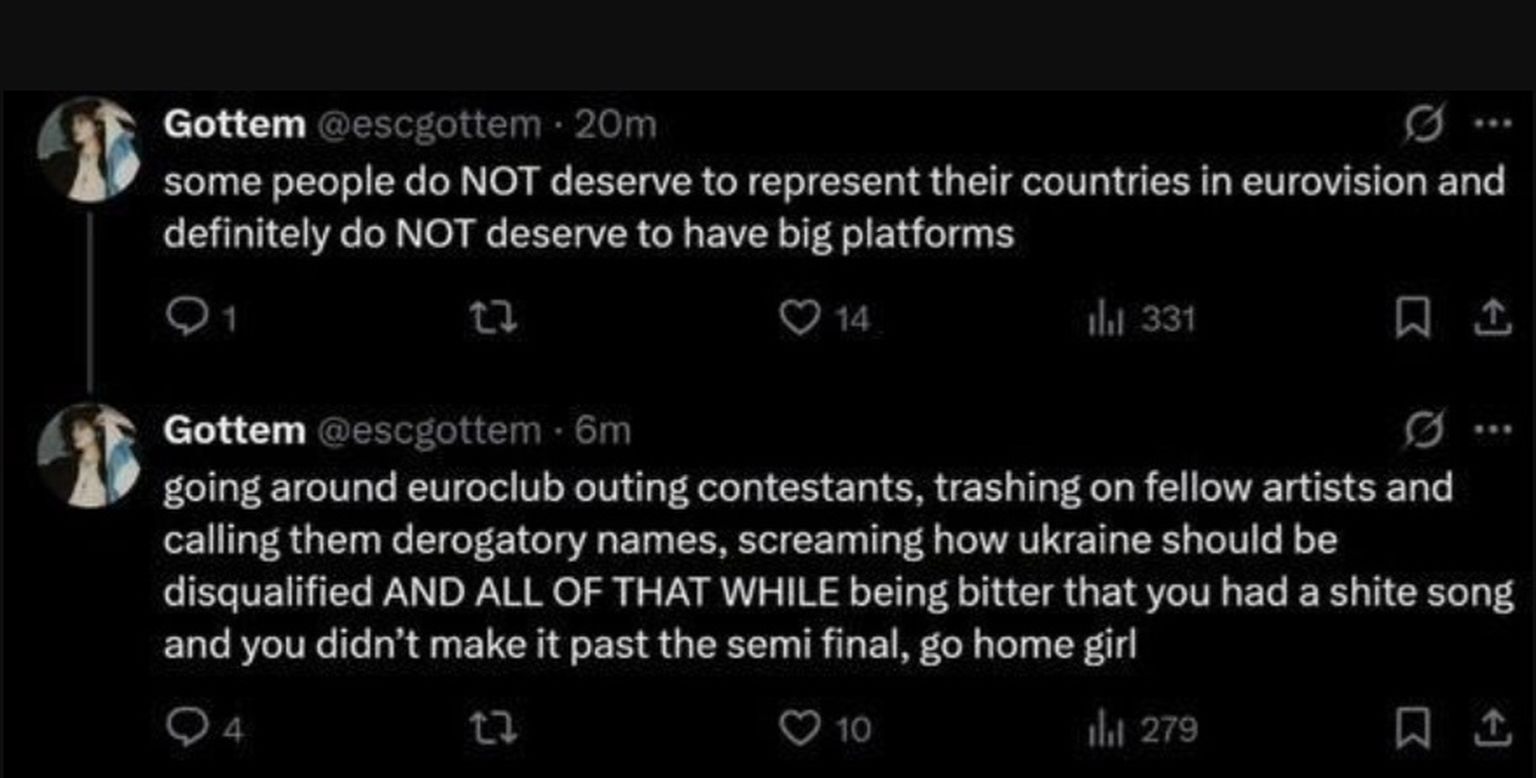Repost the first tweet about eurovision
Viewport: 1536px width, 778px height.
496,318
